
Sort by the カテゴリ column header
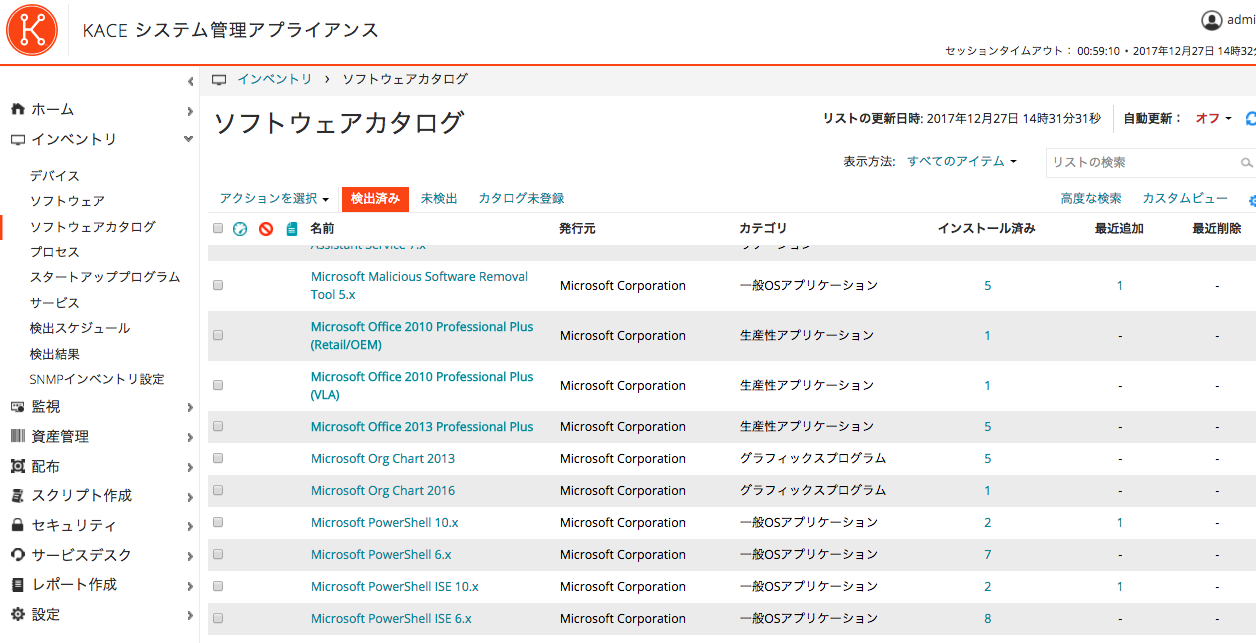[x=763, y=229]
